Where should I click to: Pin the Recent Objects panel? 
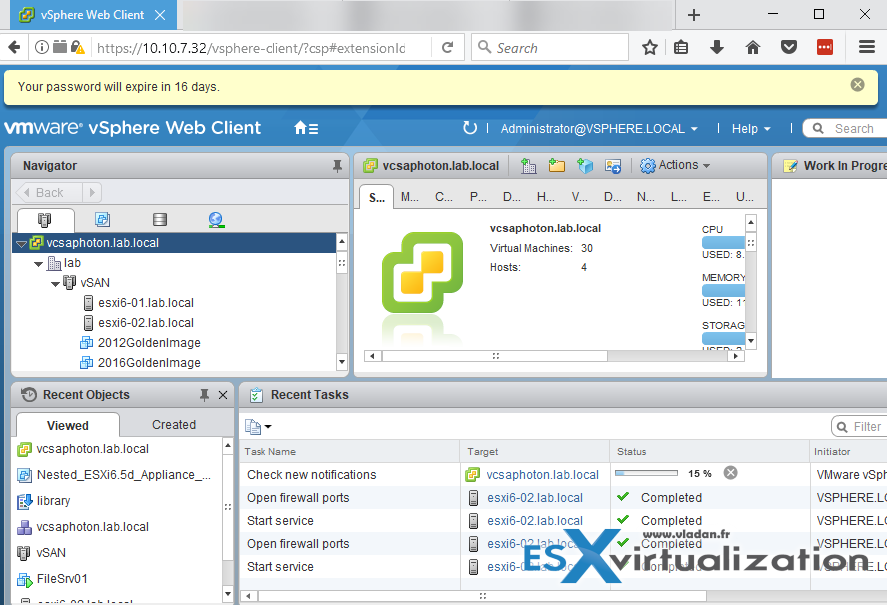click(204, 395)
